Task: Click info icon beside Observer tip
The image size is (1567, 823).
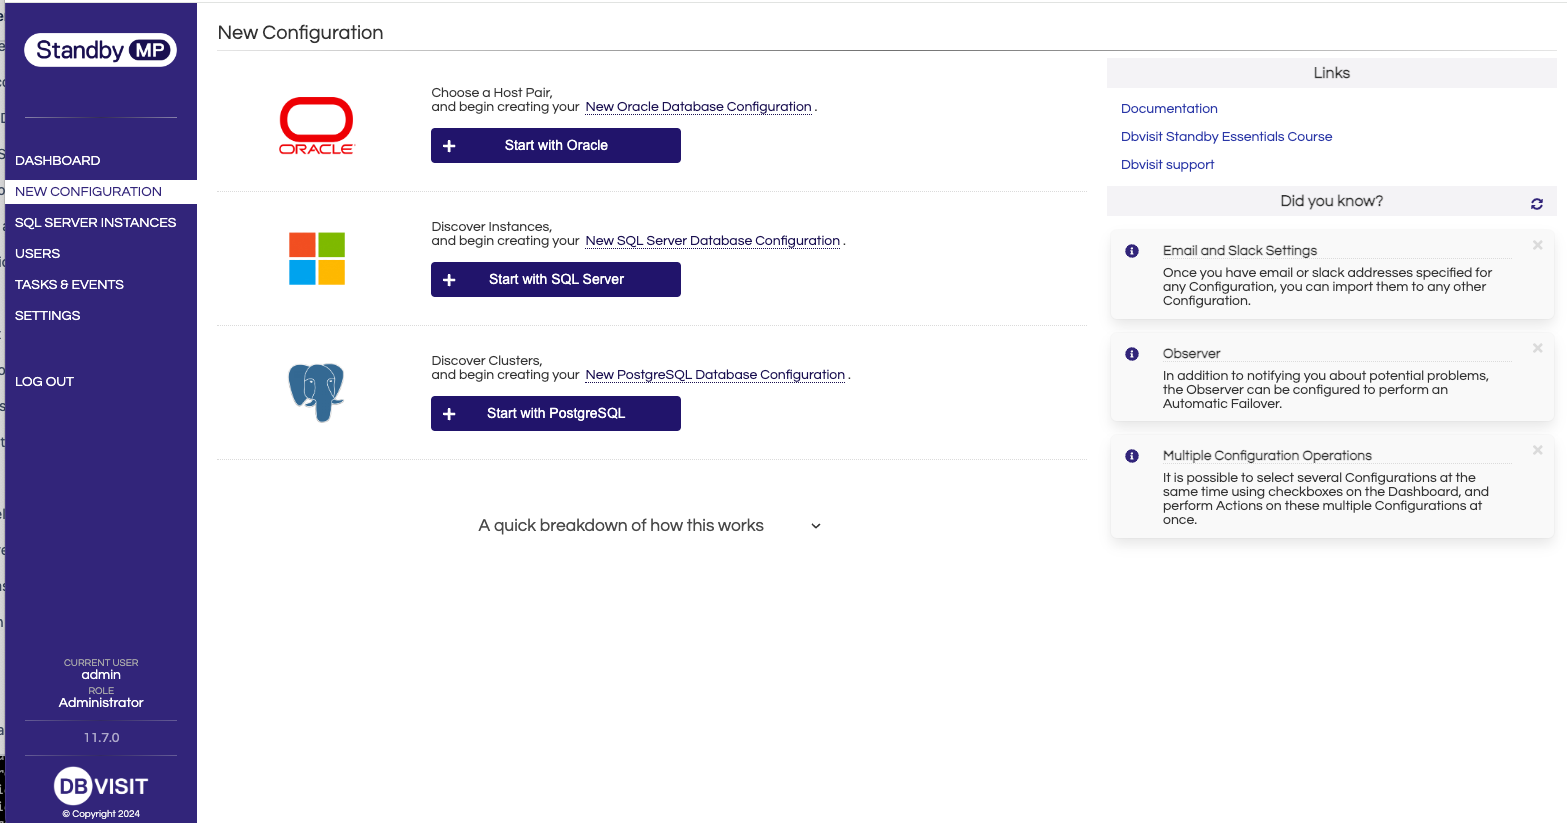Action: [x=1132, y=354]
